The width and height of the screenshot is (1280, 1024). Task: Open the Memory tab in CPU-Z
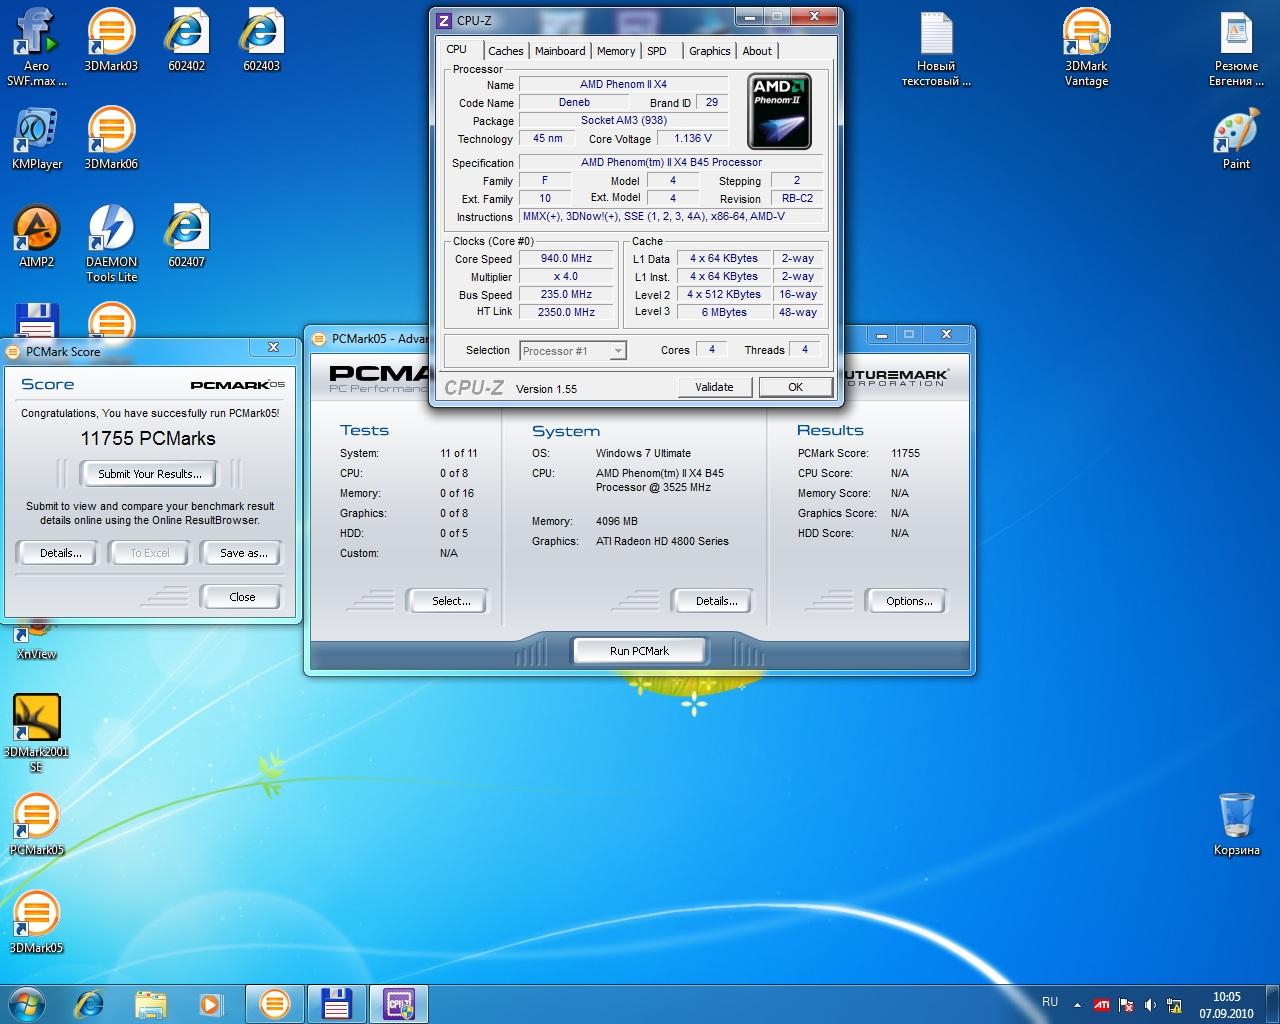click(x=616, y=51)
